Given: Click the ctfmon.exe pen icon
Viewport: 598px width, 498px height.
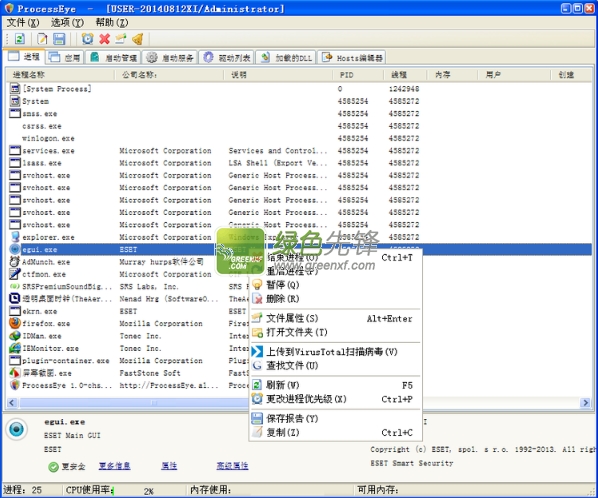Looking at the screenshot, I should [x=15, y=274].
